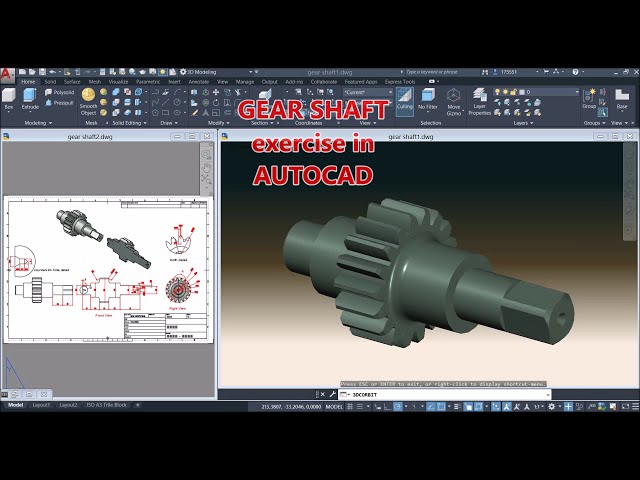
Task: Open the Solid ribbon tab
Action: pyautogui.click(x=50, y=82)
